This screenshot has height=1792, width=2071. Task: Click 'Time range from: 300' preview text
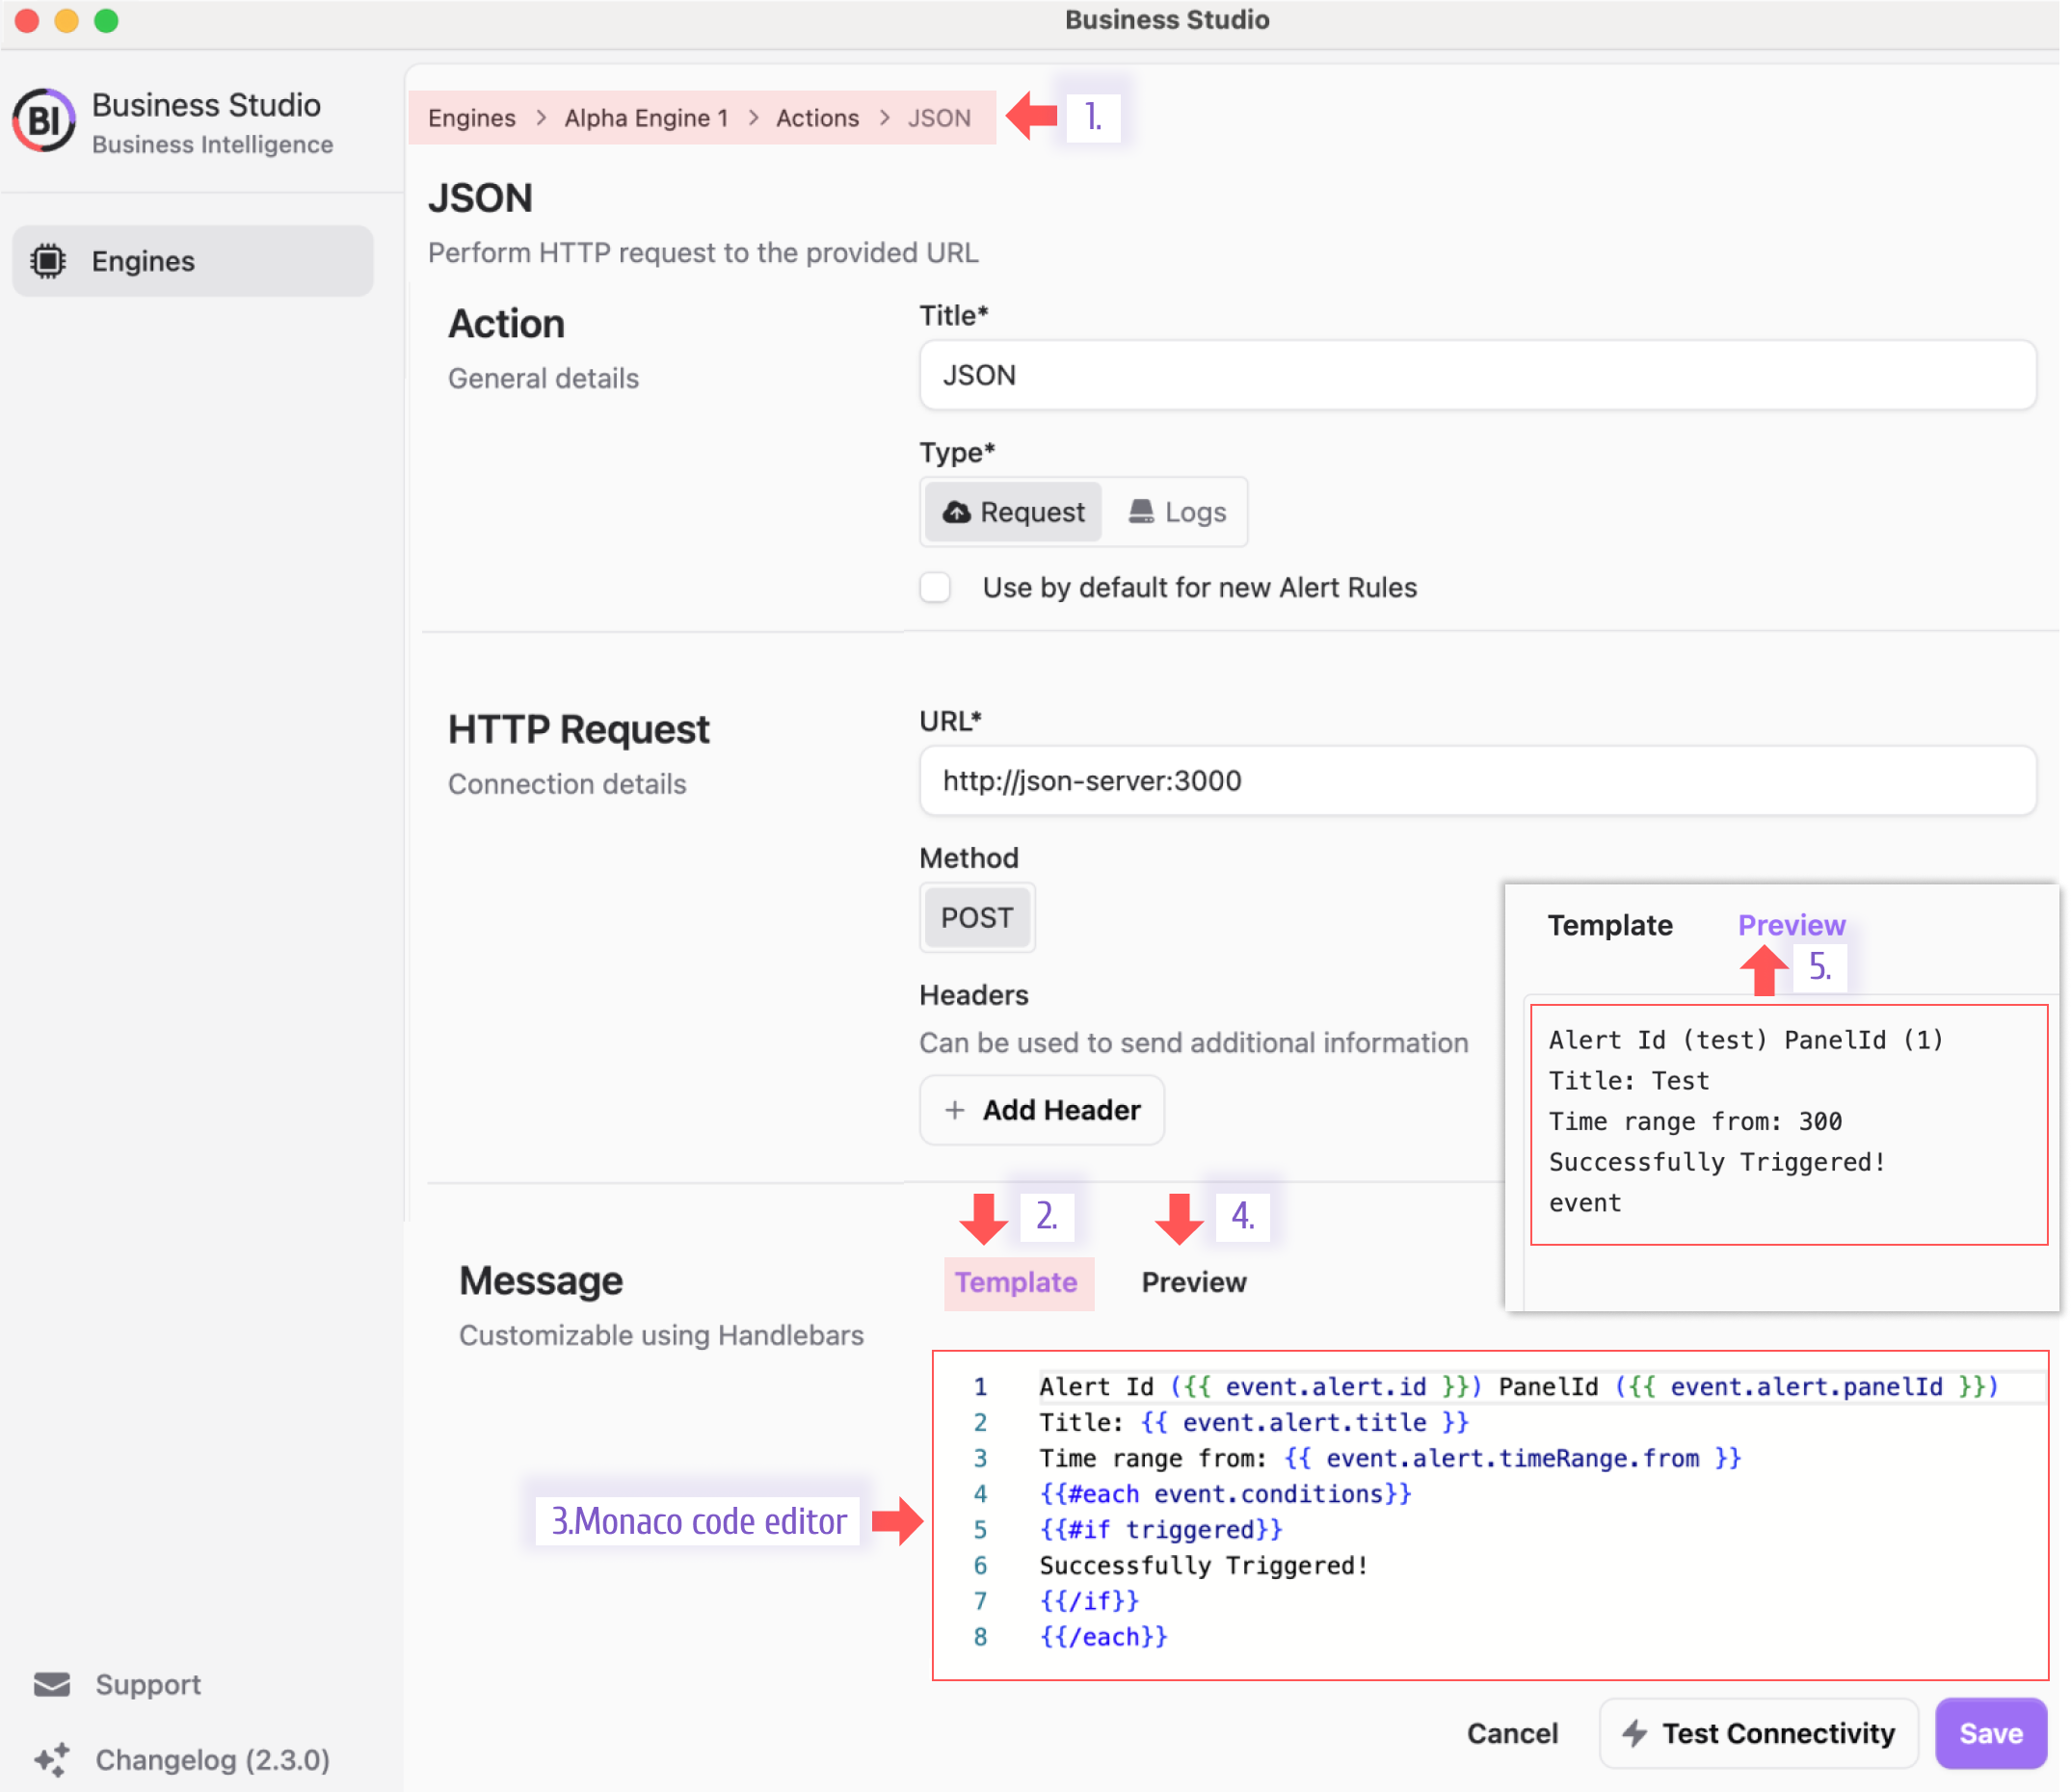coord(1695,1122)
